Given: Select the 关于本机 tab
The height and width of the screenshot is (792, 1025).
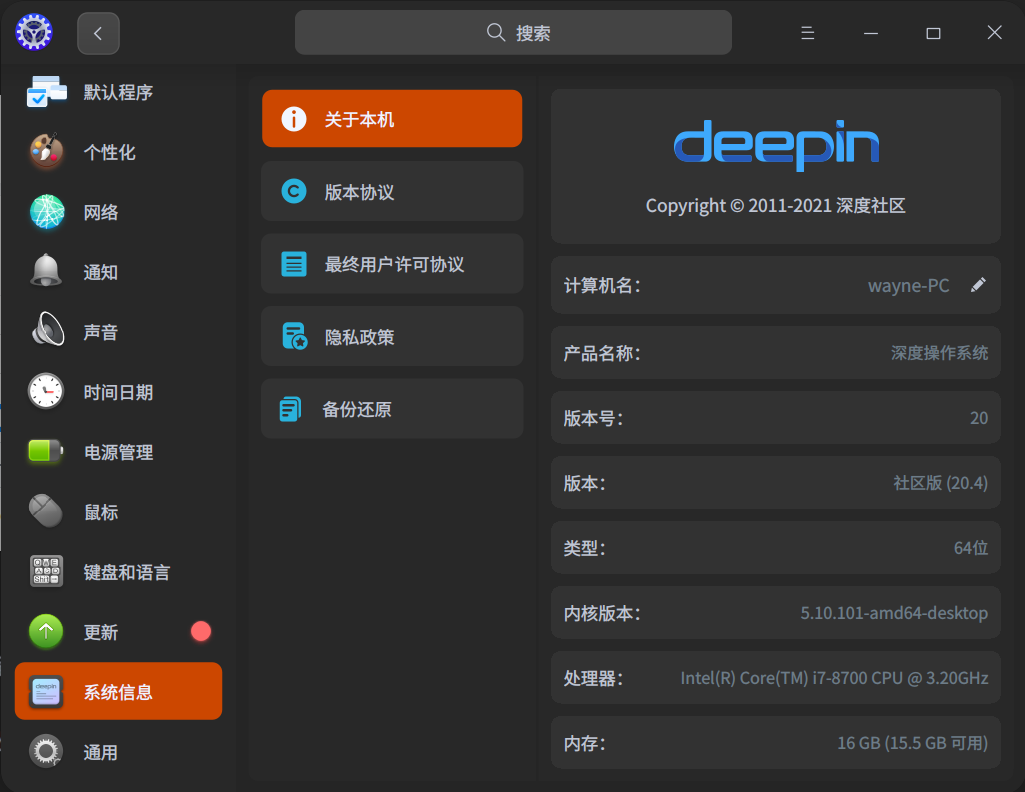Looking at the screenshot, I should 392,119.
